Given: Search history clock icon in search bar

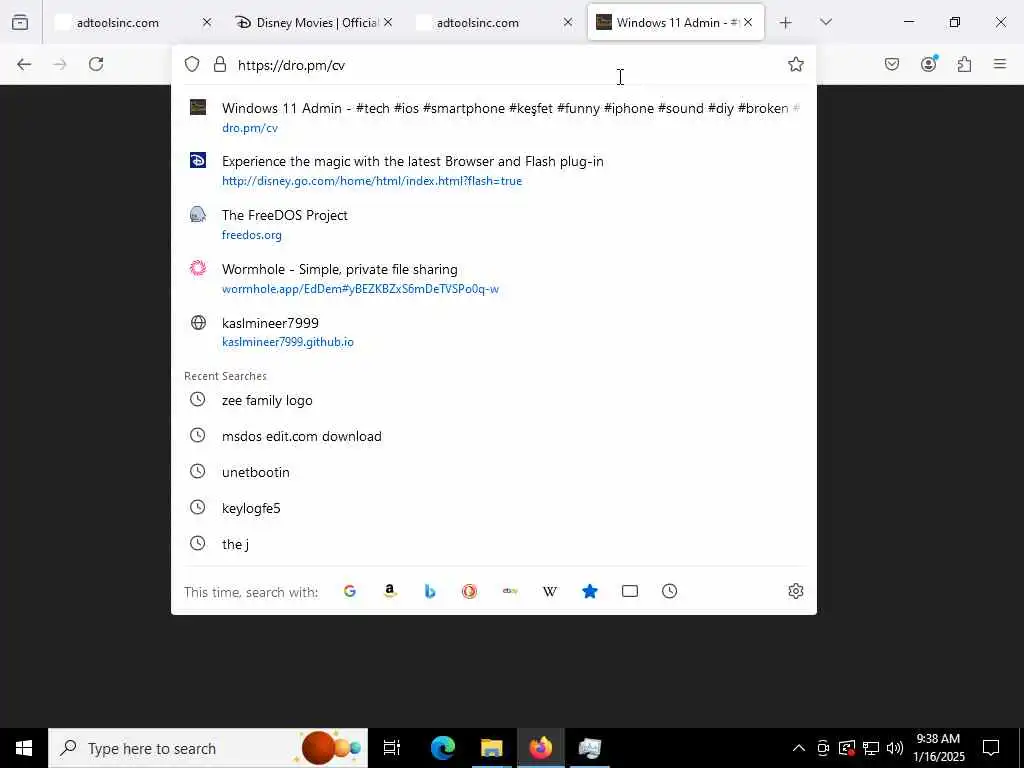Looking at the screenshot, I should point(669,591).
